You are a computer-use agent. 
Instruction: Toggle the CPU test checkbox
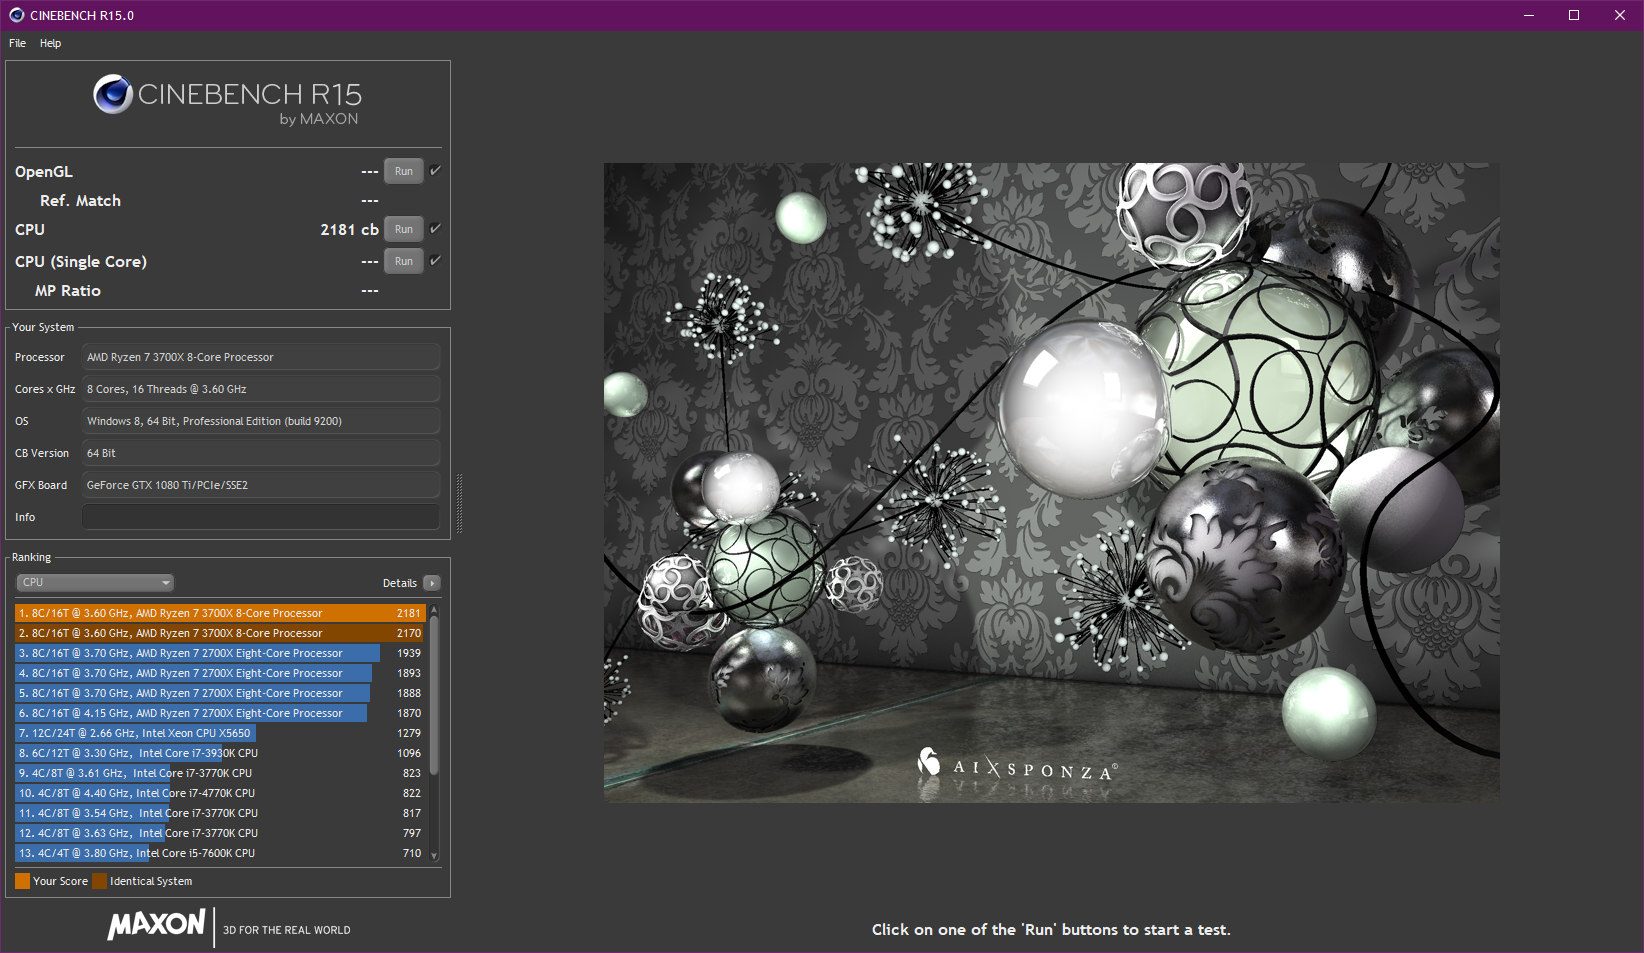click(435, 229)
